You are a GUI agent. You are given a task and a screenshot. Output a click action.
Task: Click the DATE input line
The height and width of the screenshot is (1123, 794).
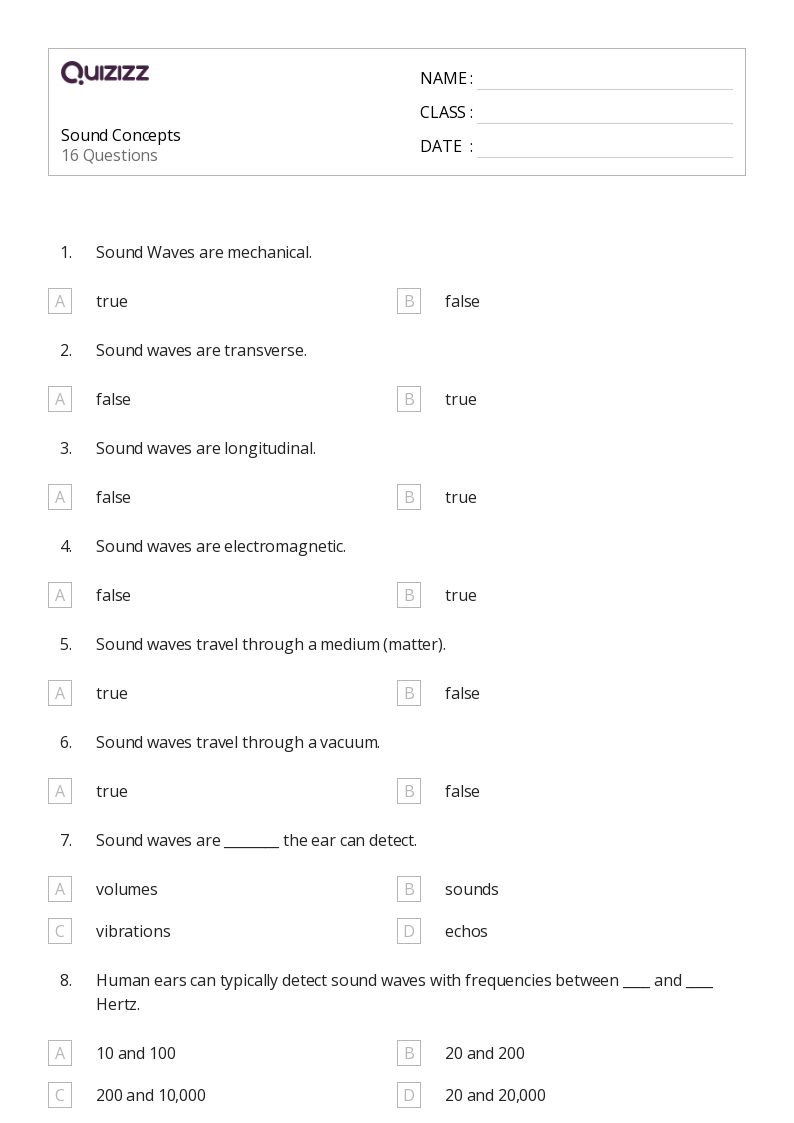point(604,148)
